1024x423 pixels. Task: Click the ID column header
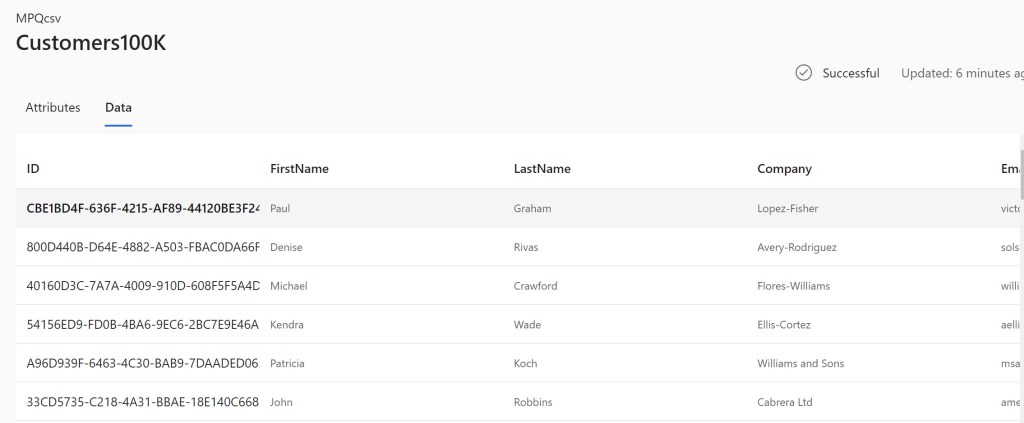[x=33, y=169]
